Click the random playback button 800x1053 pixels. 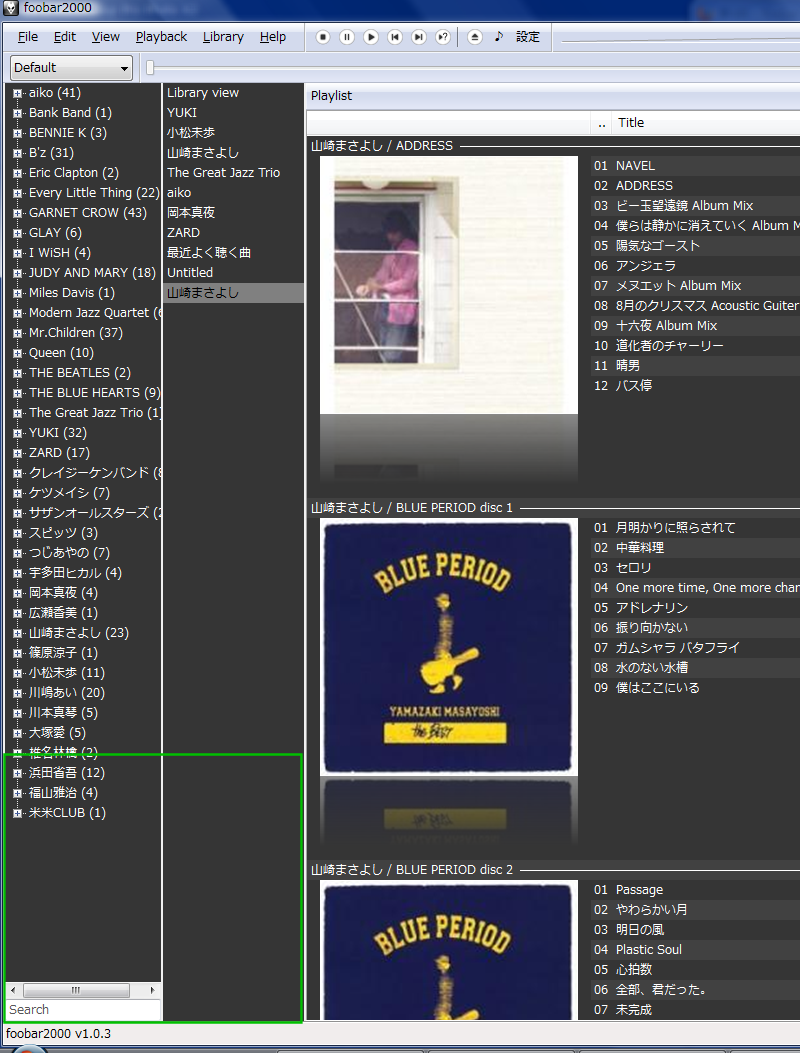(443, 37)
